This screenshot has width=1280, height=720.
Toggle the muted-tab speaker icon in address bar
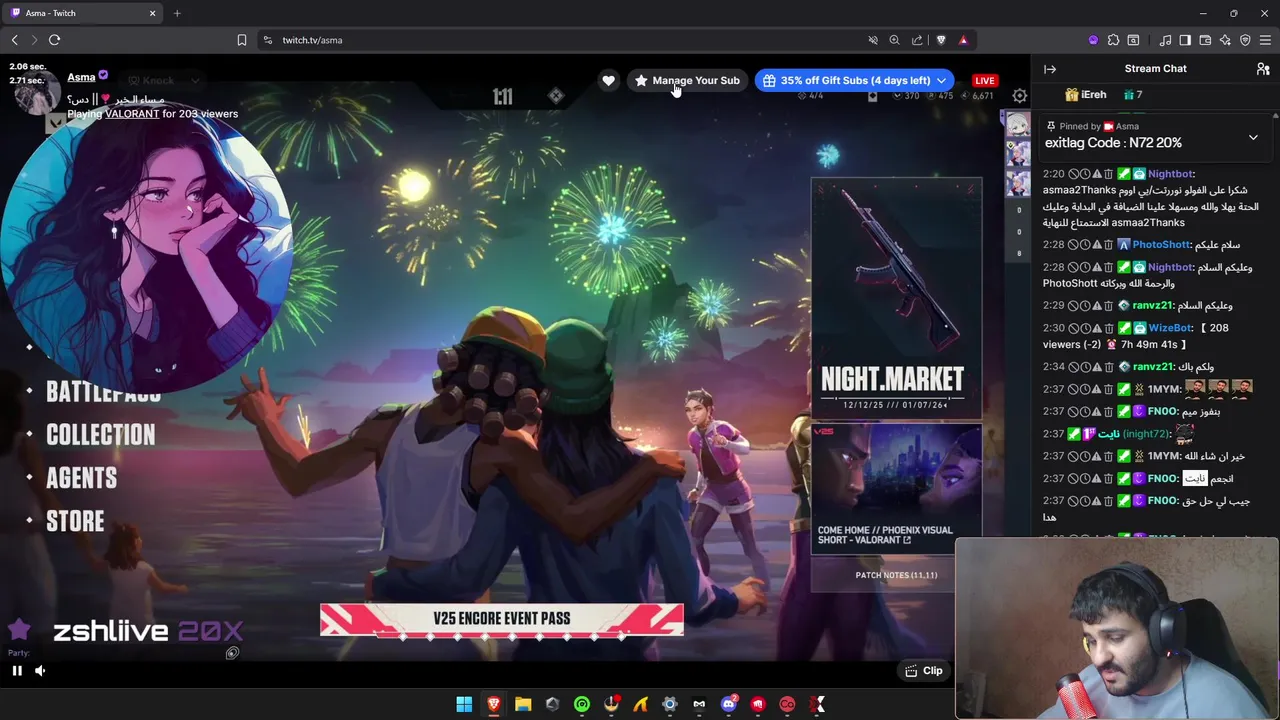coord(872,40)
